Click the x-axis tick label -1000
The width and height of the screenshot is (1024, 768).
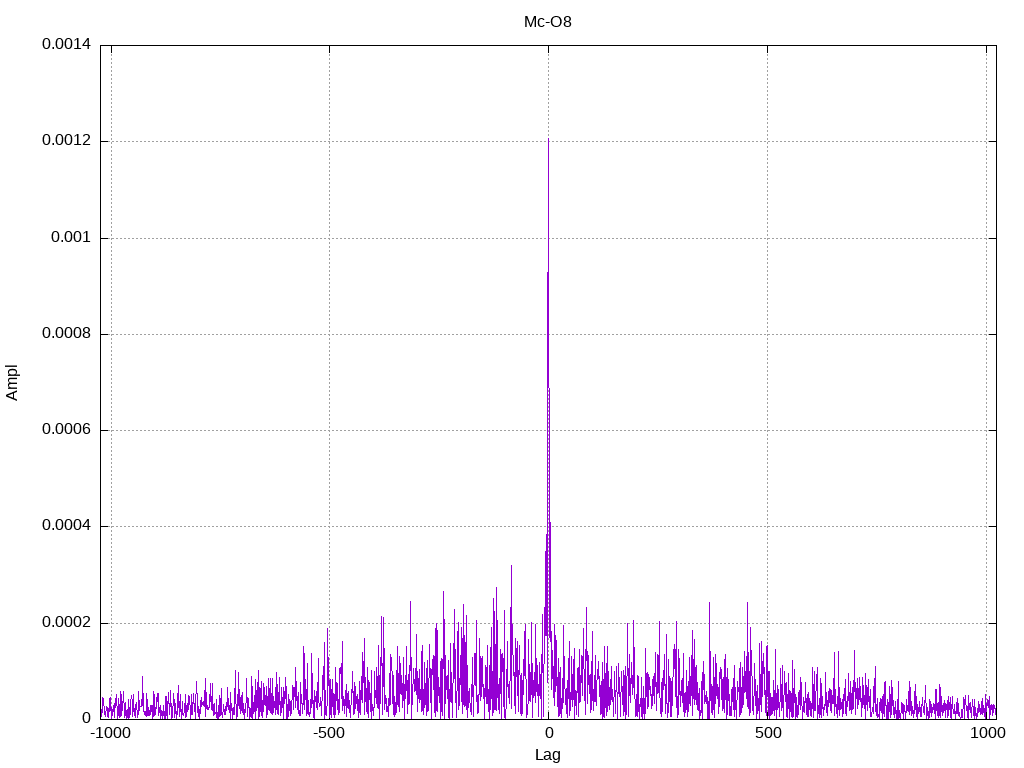(110, 733)
